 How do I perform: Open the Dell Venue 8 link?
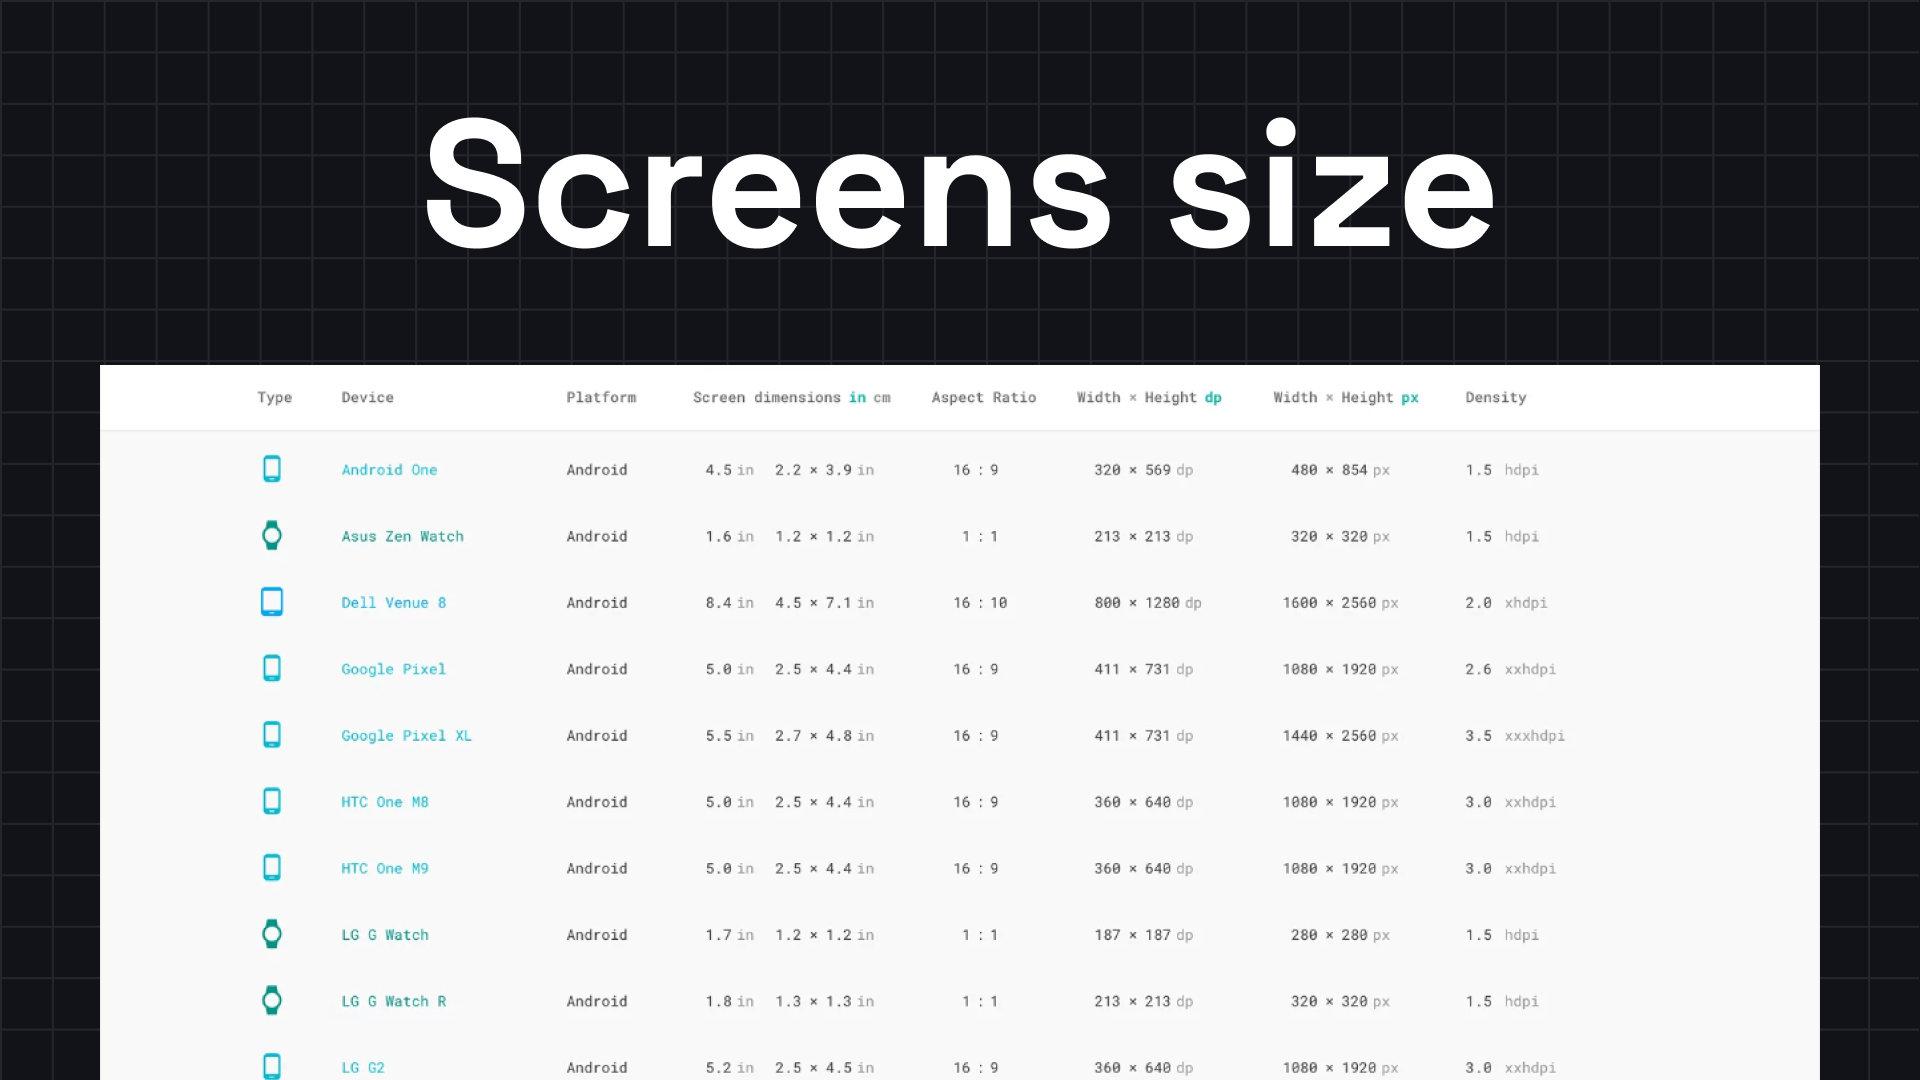[x=393, y=603]
